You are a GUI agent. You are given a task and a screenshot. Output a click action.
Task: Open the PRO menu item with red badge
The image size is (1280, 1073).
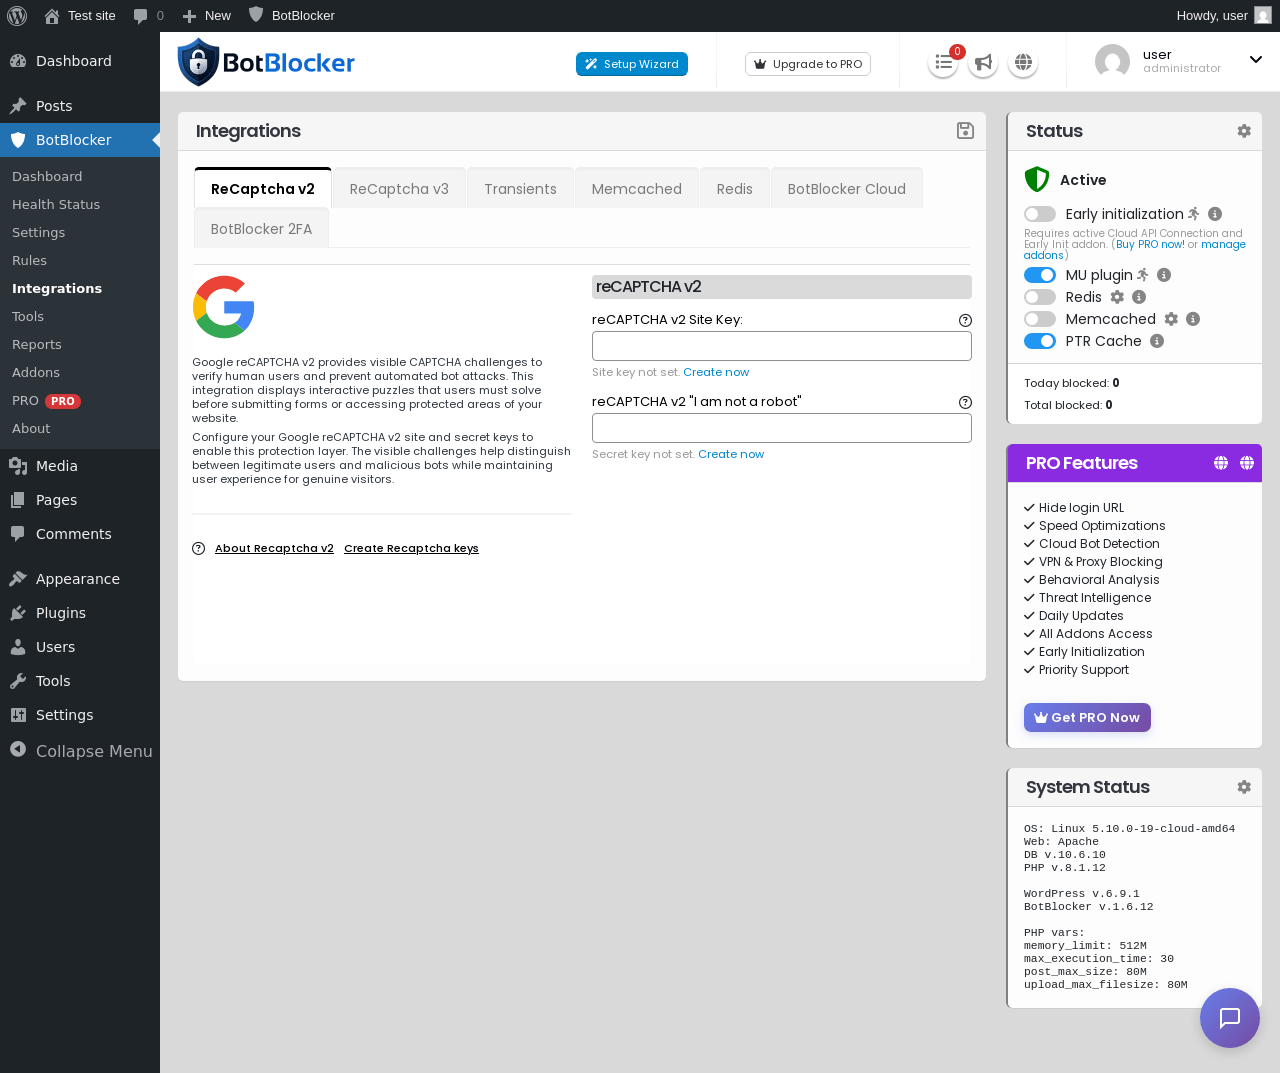tap(46, 400)
